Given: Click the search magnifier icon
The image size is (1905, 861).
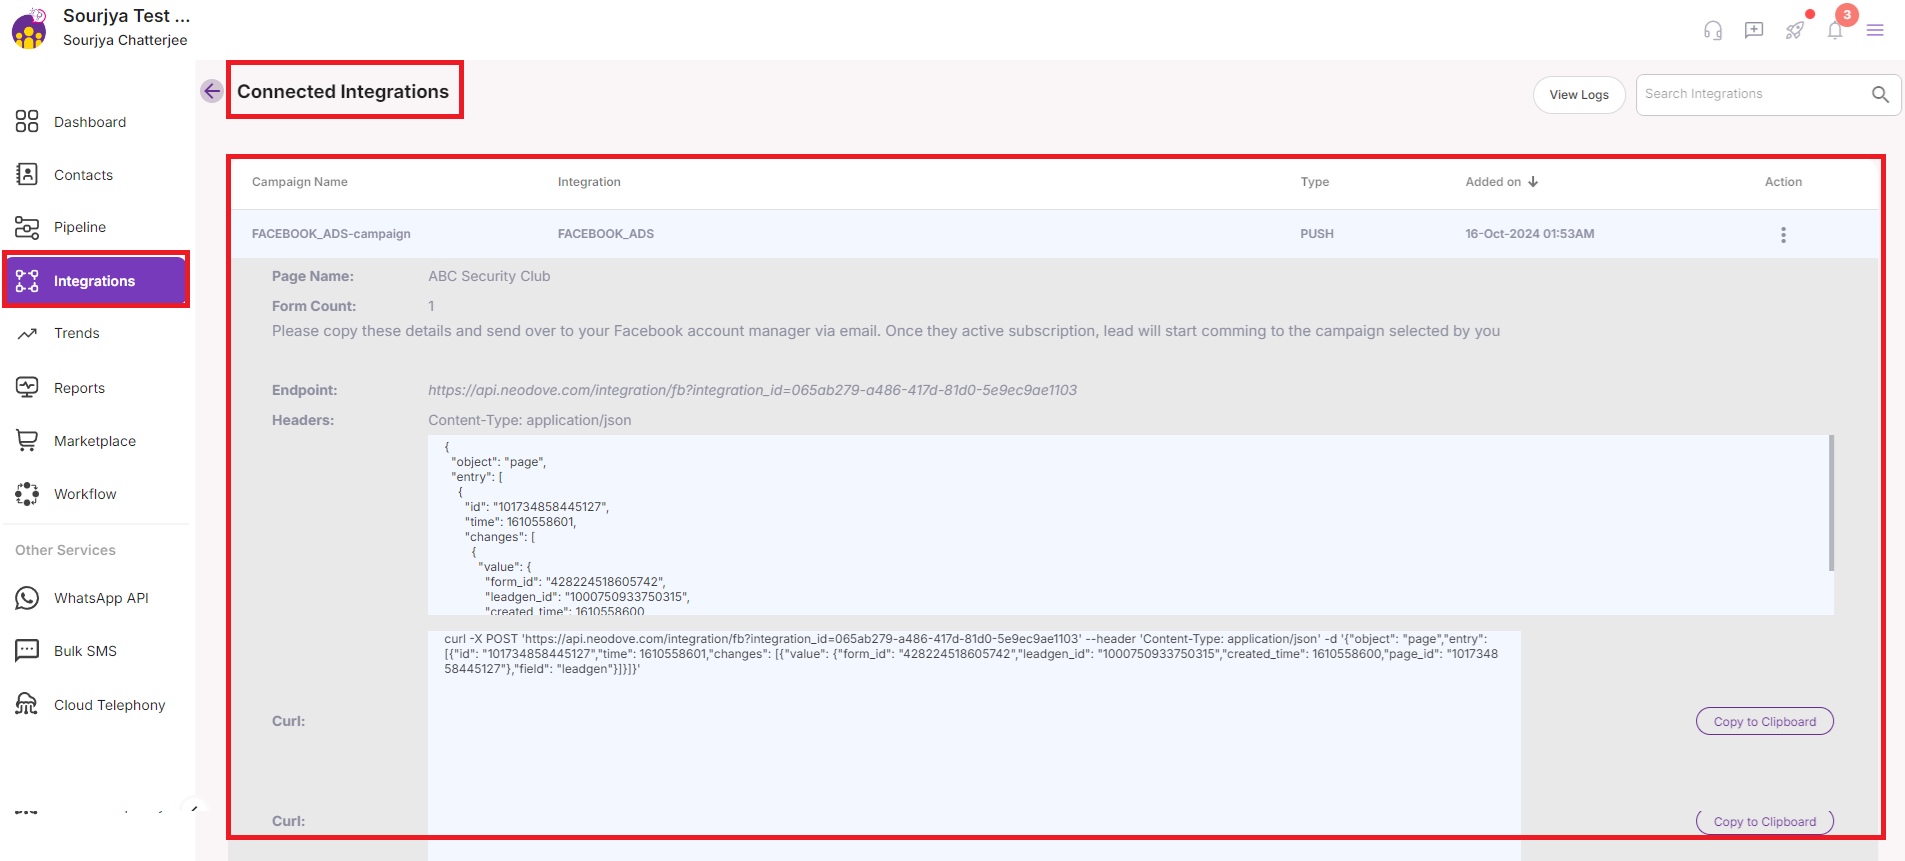Looking at the screenshot, I should pyautogui.click(x=1880, y=94).
